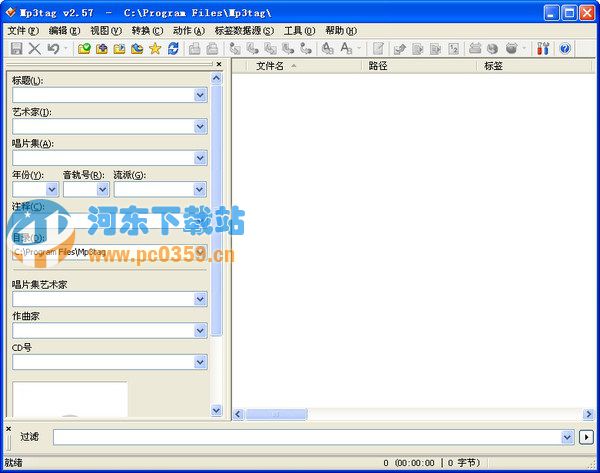This screenshot has width=600, height=473.
Task: Expand the 流派 (Genre) dropdown
Action: (199, 189)
